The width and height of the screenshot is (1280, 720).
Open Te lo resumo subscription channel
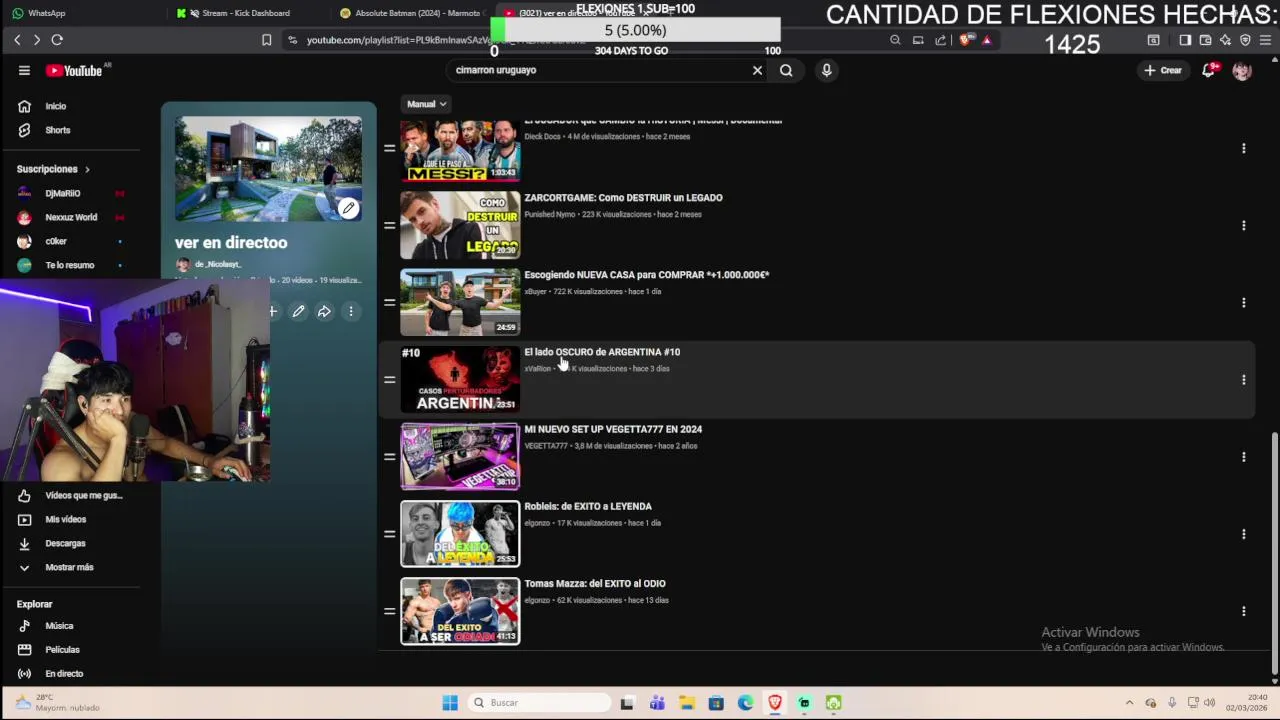[70, 265]
